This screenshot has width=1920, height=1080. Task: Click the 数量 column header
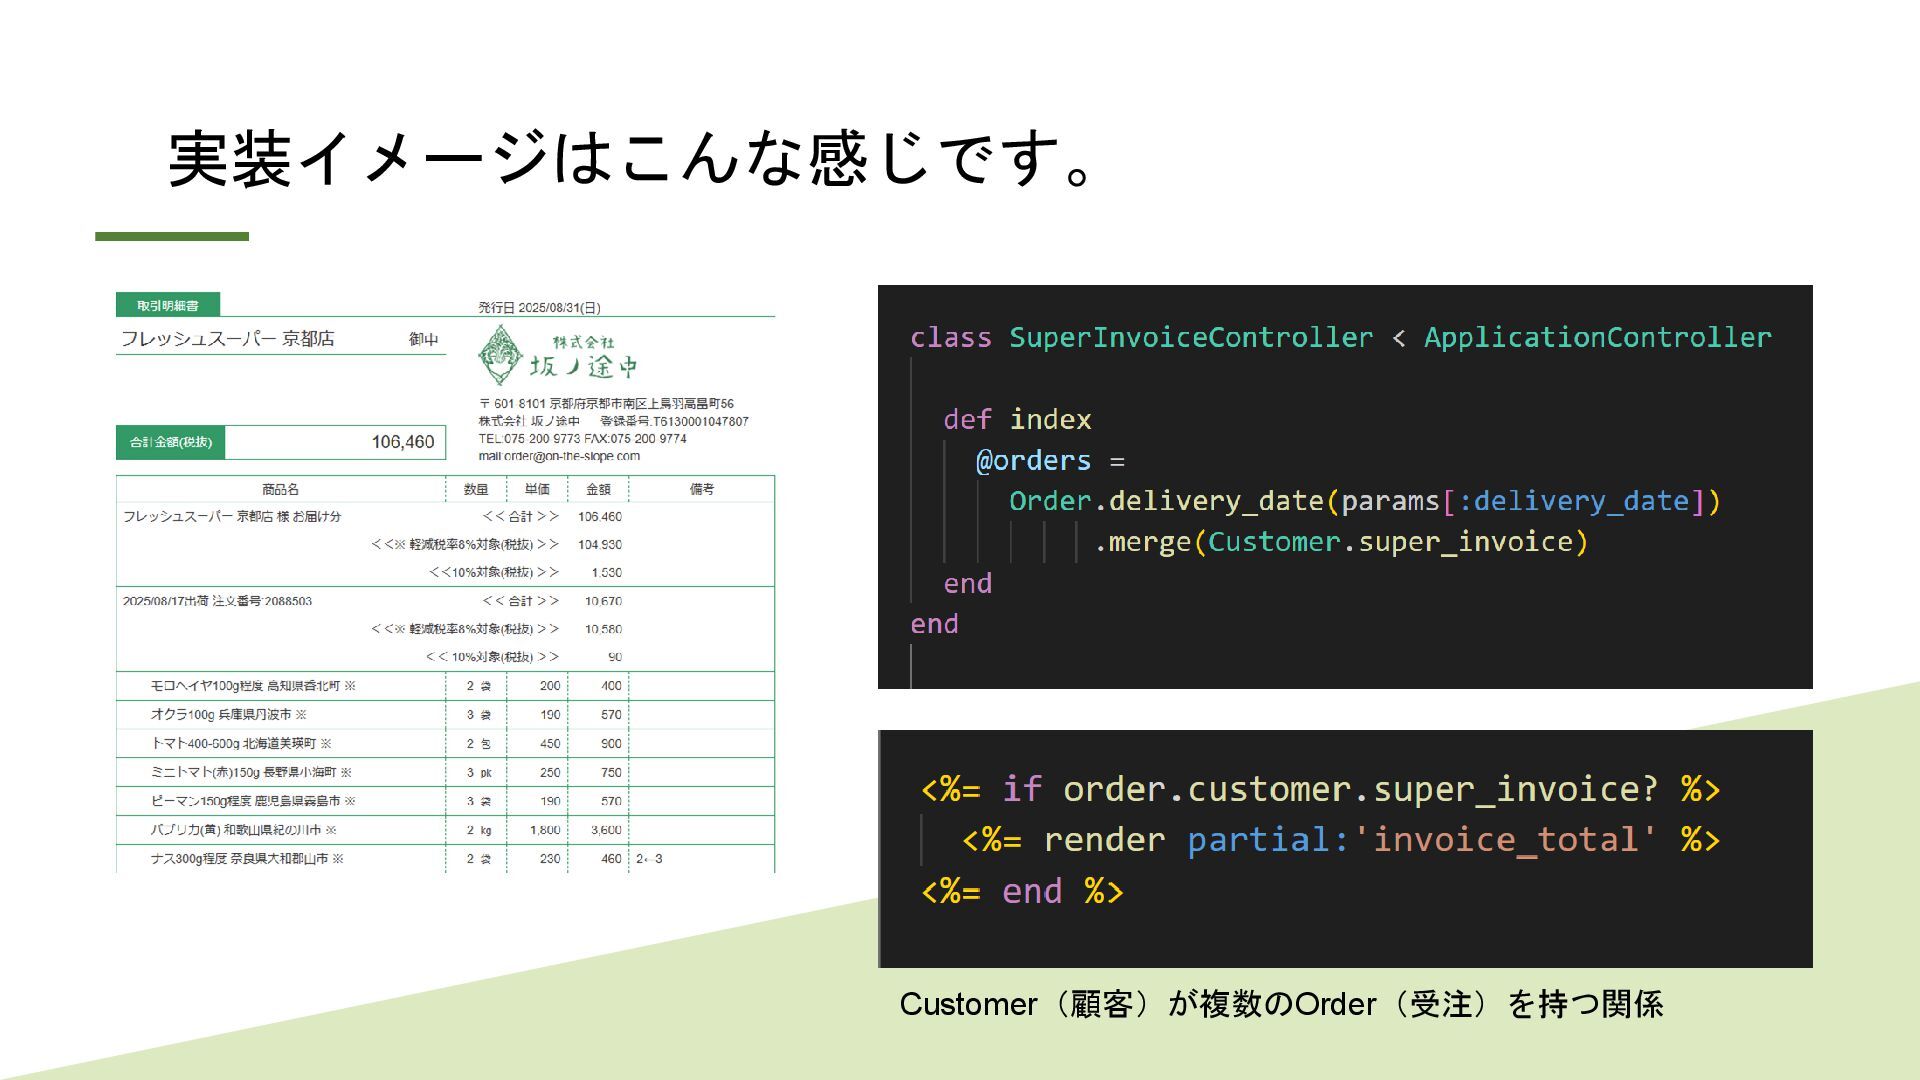[476, 489]
